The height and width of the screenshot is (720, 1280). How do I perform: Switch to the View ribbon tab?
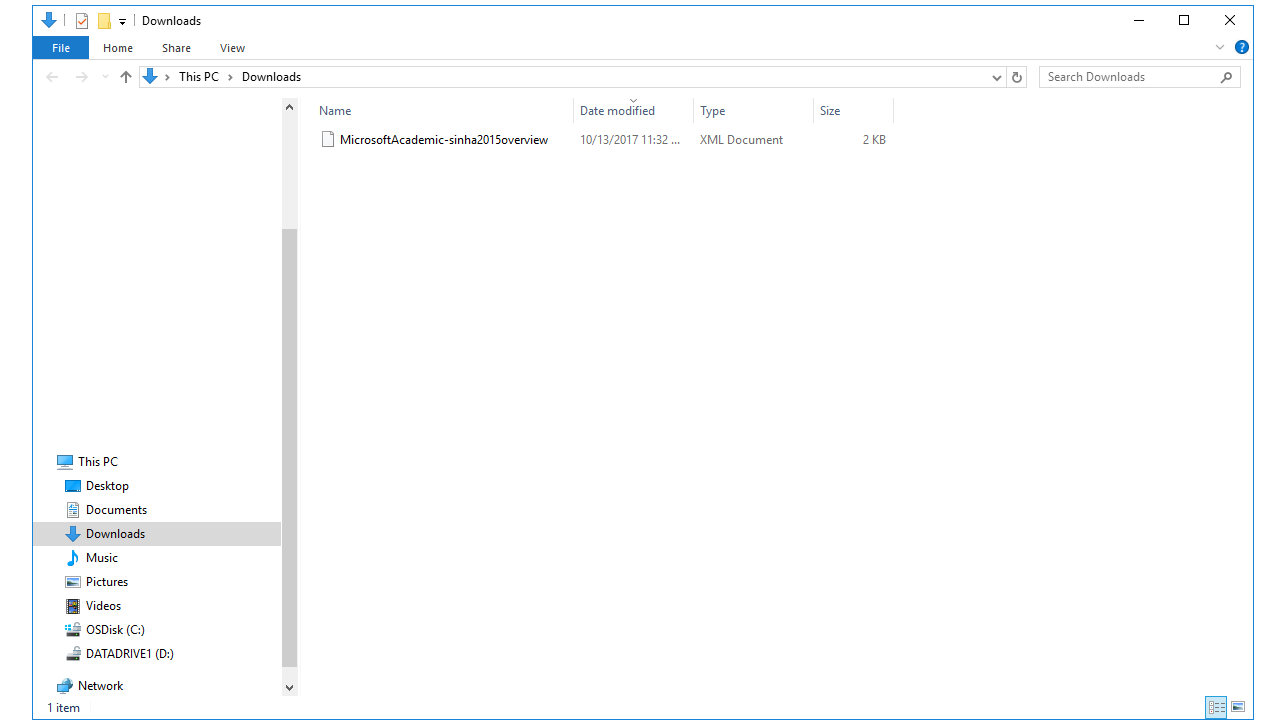pos(232,48)
